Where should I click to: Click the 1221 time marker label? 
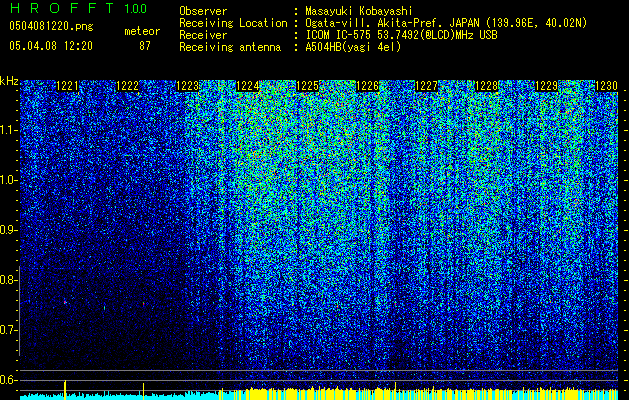67,86
